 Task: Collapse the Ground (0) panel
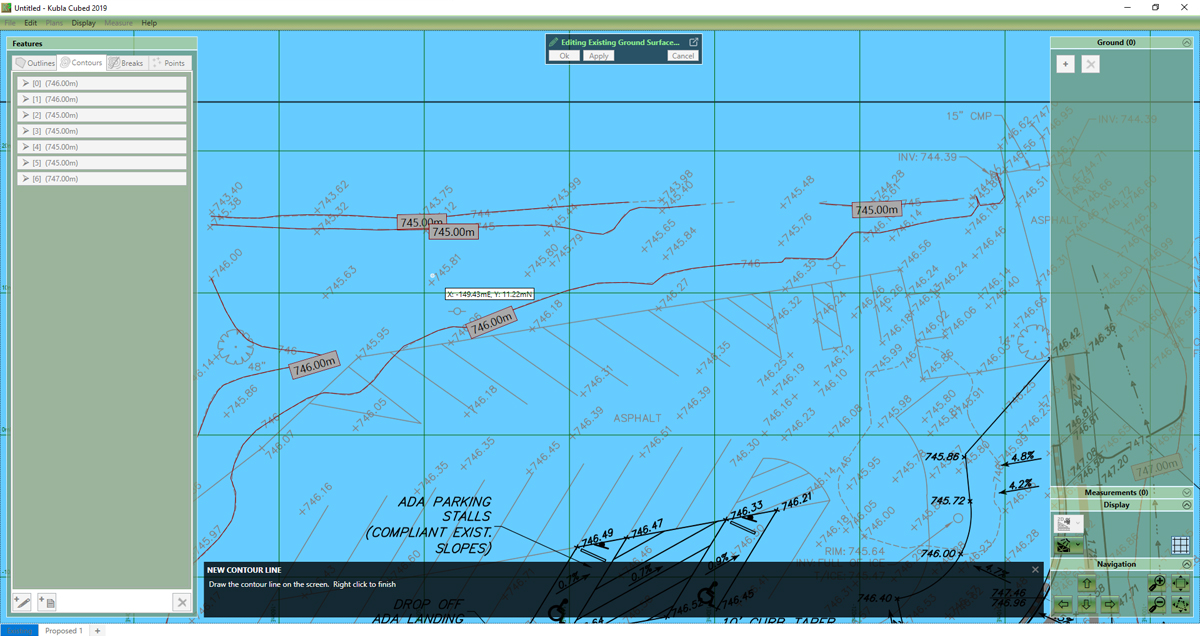coord(1187,43)
